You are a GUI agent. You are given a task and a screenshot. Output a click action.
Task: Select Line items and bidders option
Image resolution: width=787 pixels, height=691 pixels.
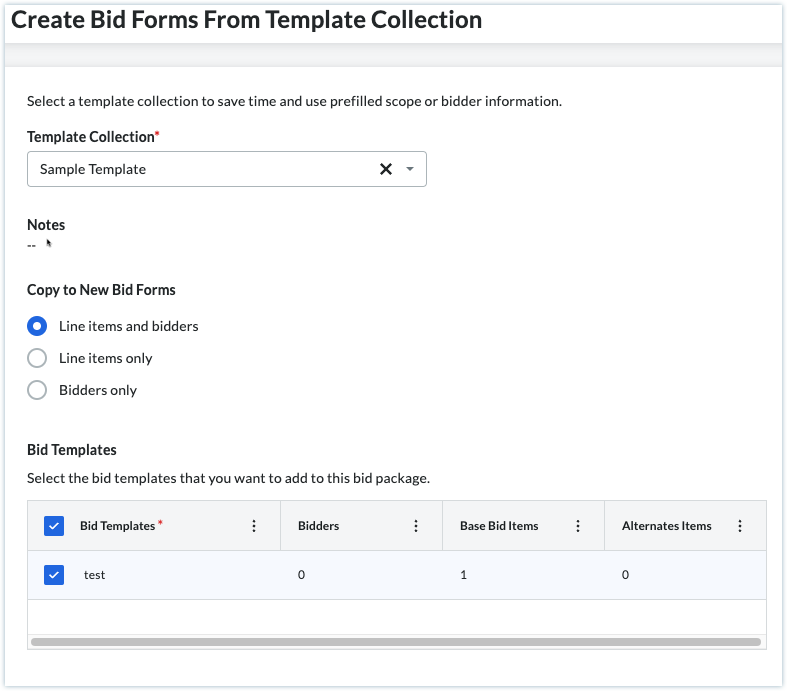coord(37,326)
